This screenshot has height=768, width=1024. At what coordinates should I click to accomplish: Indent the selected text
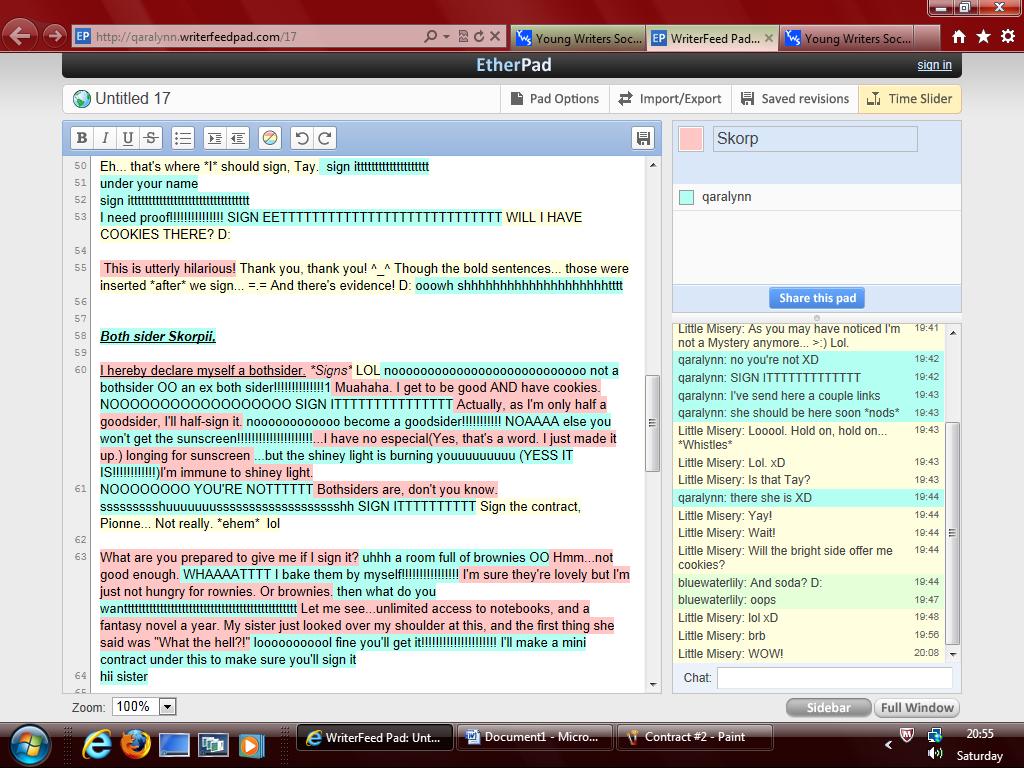tap(214, 138)
